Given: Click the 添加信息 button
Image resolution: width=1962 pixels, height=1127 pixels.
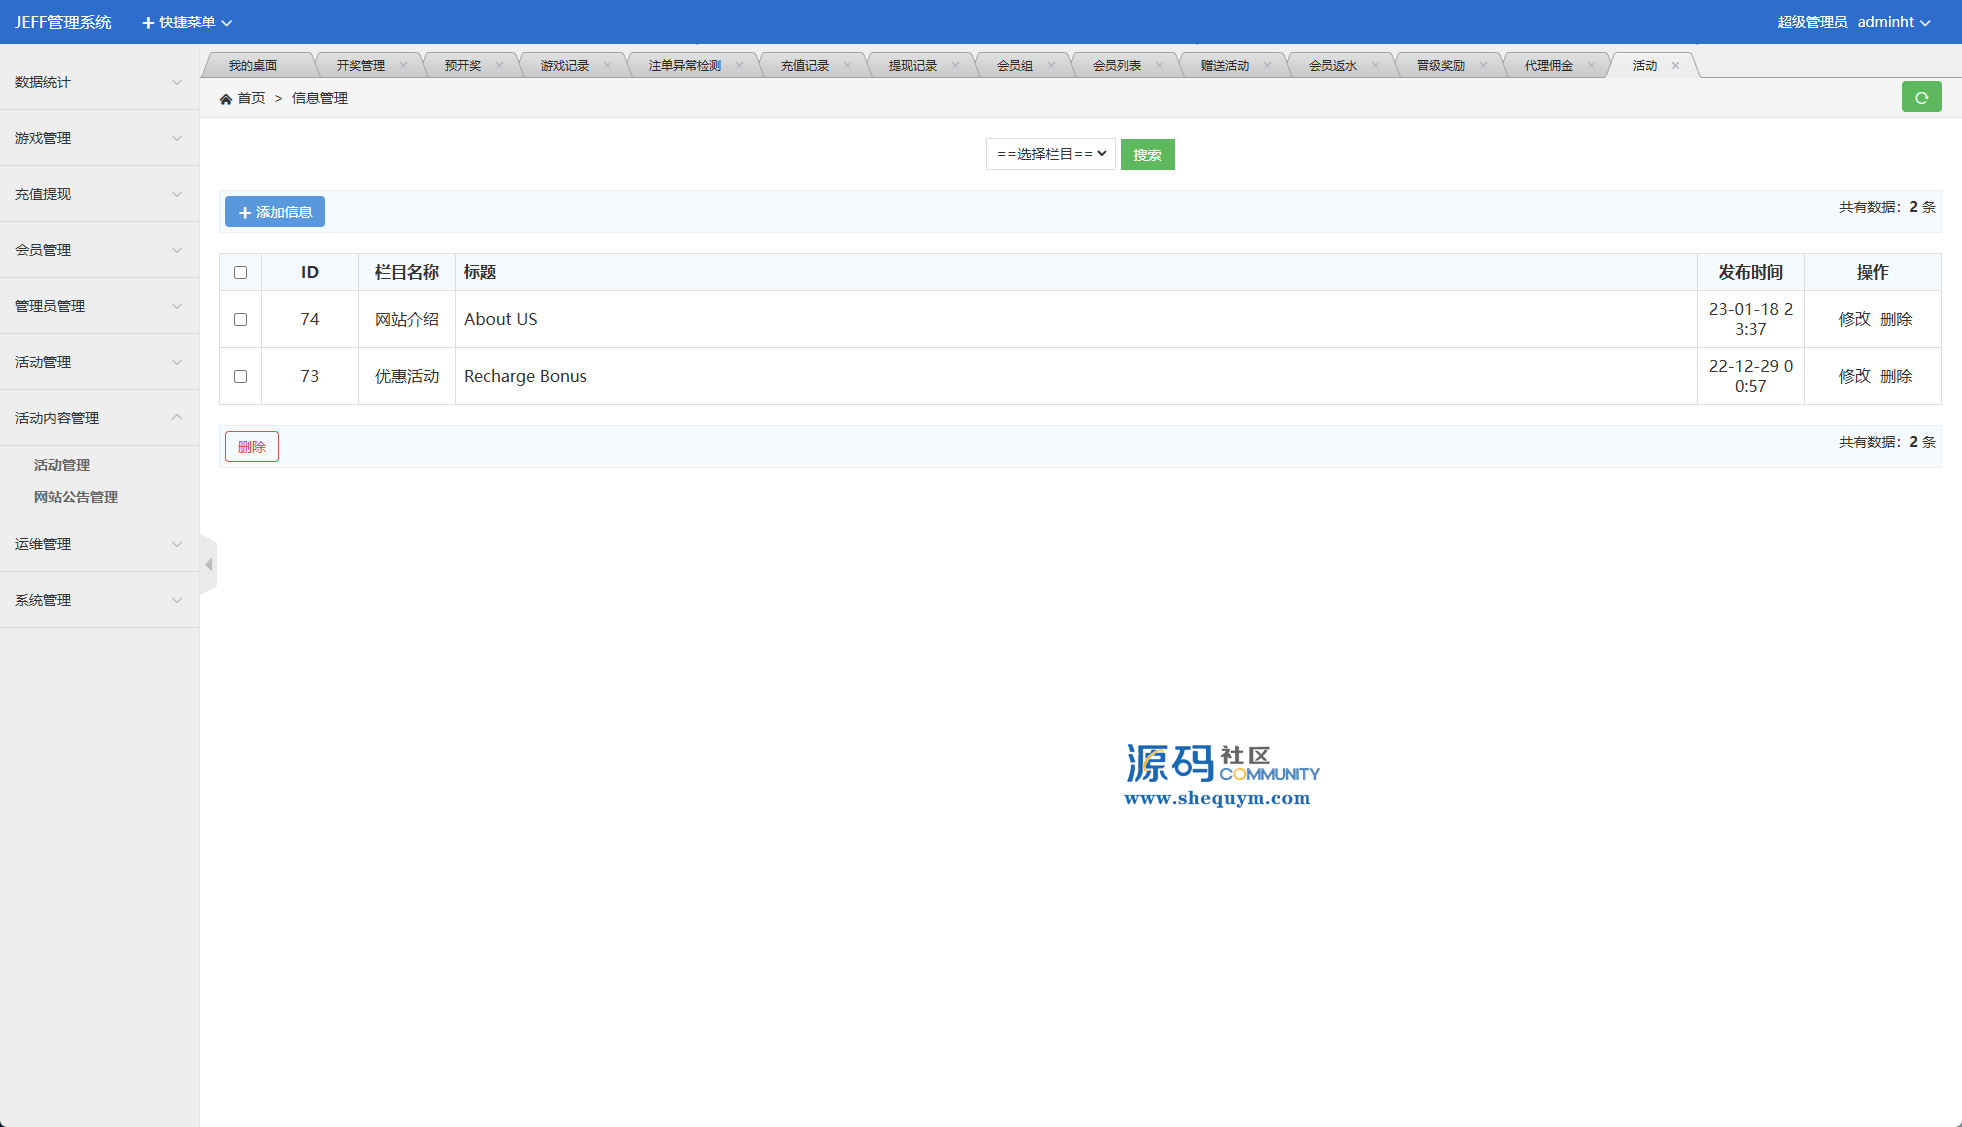Looking at the screenshot, I should tap(275, 212).
